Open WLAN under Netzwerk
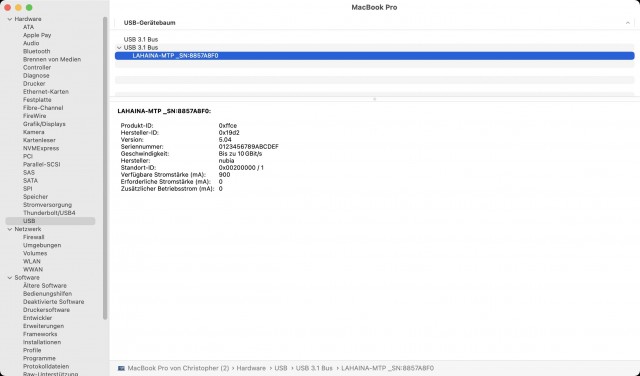The width and height of the screenshot is (640, 376). click(x=32, y=262)
